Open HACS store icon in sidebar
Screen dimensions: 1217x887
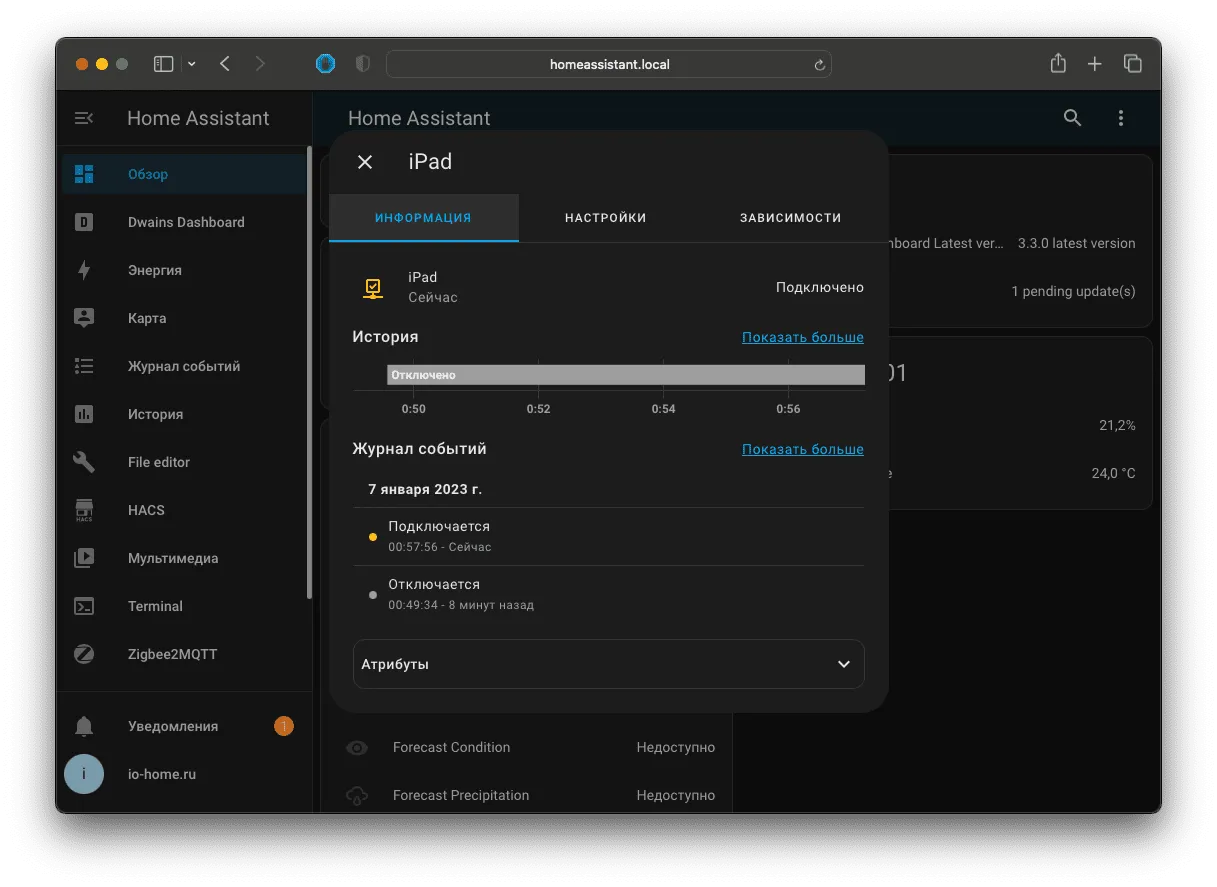coord(84,510)
